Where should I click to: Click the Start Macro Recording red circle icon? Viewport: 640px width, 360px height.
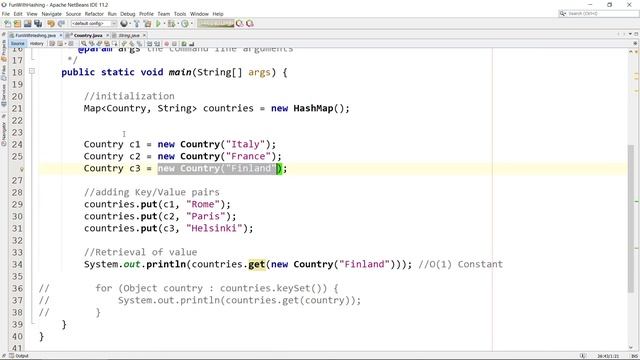(167, 43)
